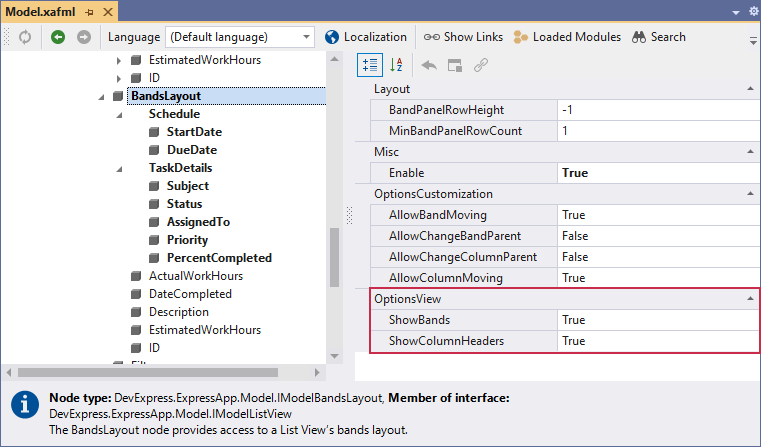Collapse the Misc property category

click(750, 151)
